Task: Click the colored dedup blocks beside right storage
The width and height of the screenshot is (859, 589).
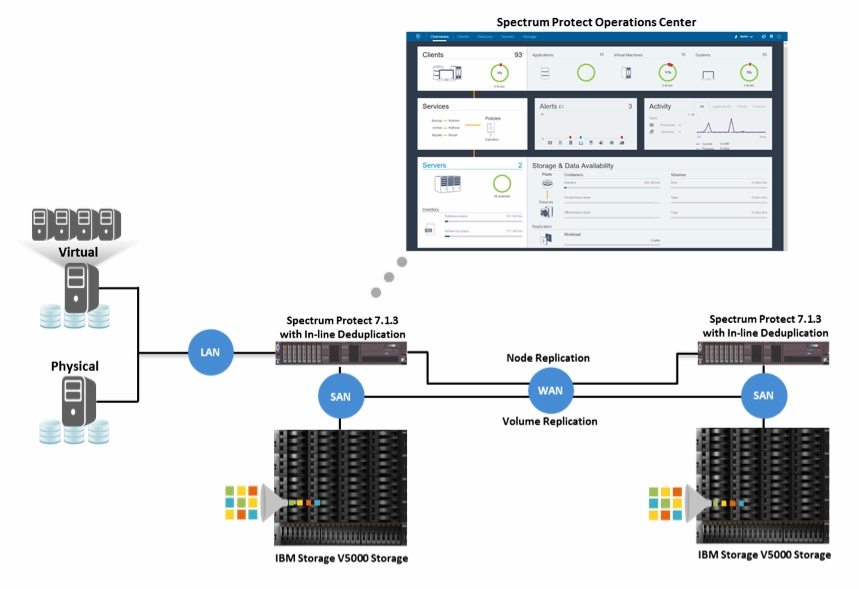Action: [x=665, y=503]
